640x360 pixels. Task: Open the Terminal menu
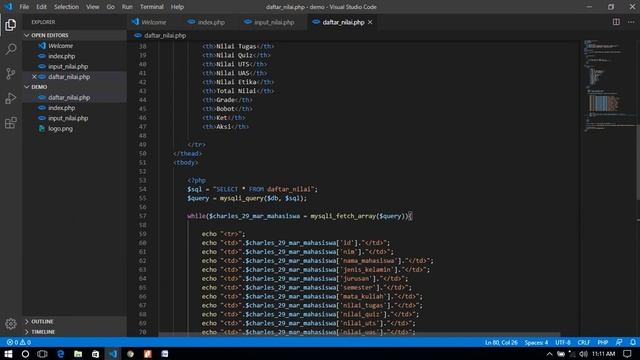pyautogui.click(x=151, y=7)
